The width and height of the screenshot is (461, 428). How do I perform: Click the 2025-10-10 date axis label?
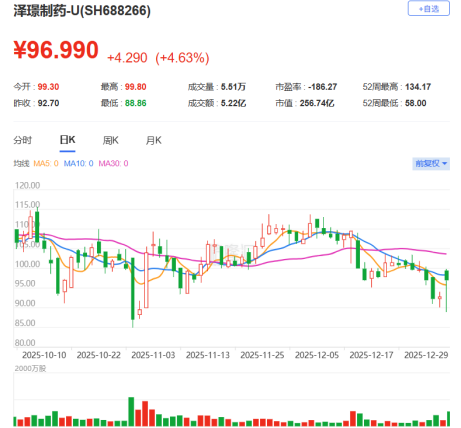[x=44, y=355]
